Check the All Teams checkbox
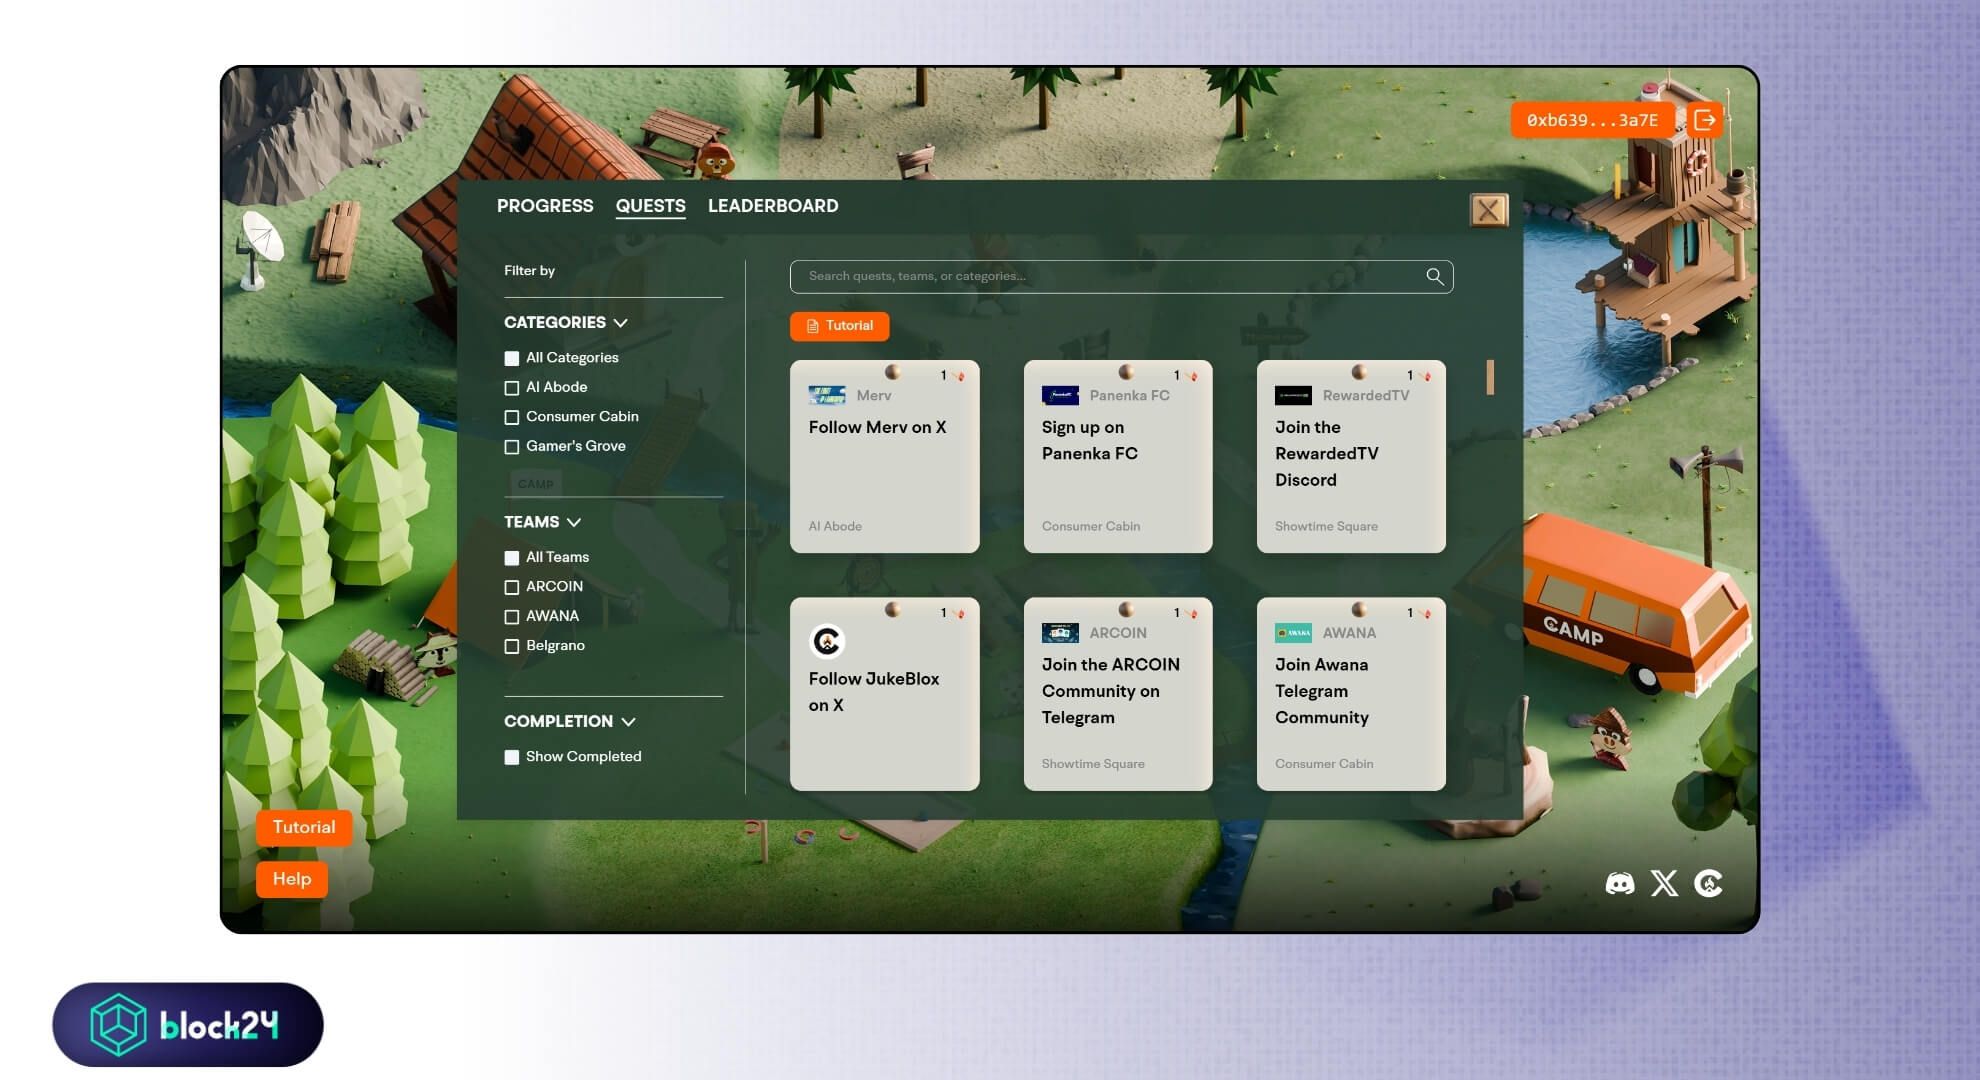 512,558
